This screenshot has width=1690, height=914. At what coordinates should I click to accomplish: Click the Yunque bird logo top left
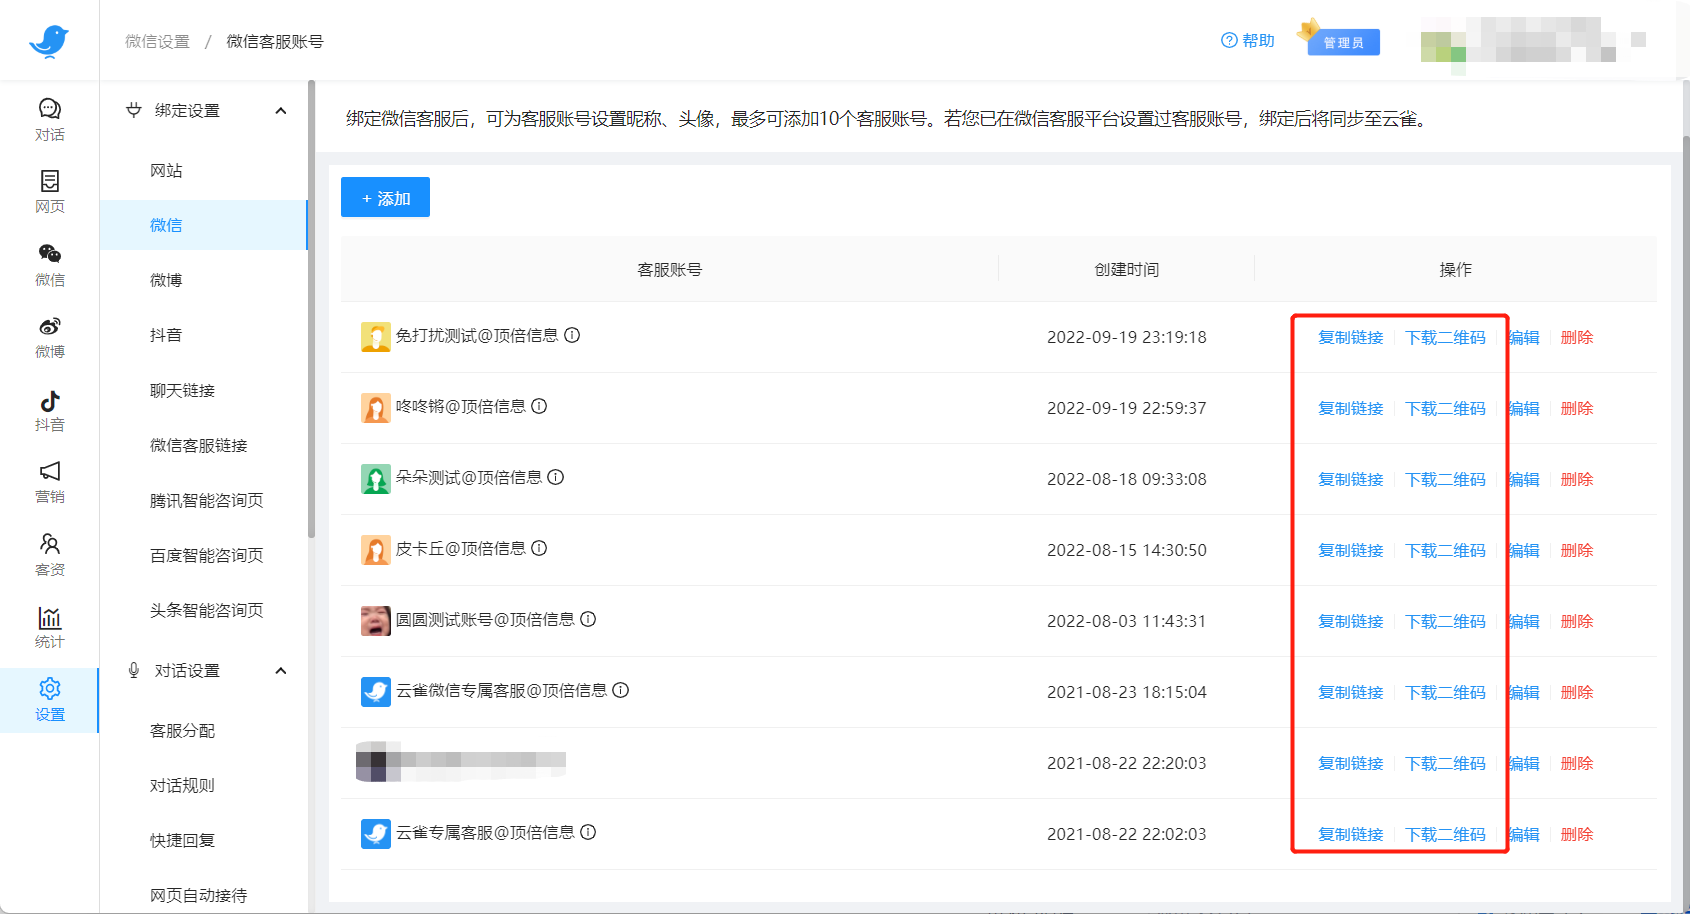pos(49,40)
